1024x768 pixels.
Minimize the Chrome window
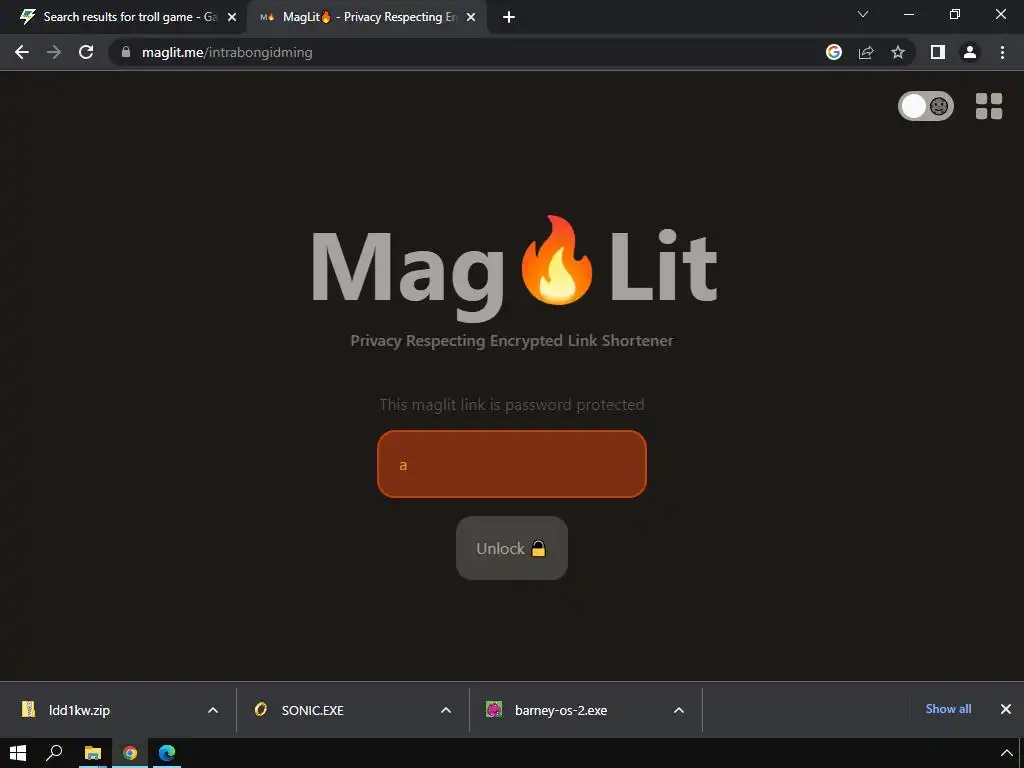click(908, 14)
